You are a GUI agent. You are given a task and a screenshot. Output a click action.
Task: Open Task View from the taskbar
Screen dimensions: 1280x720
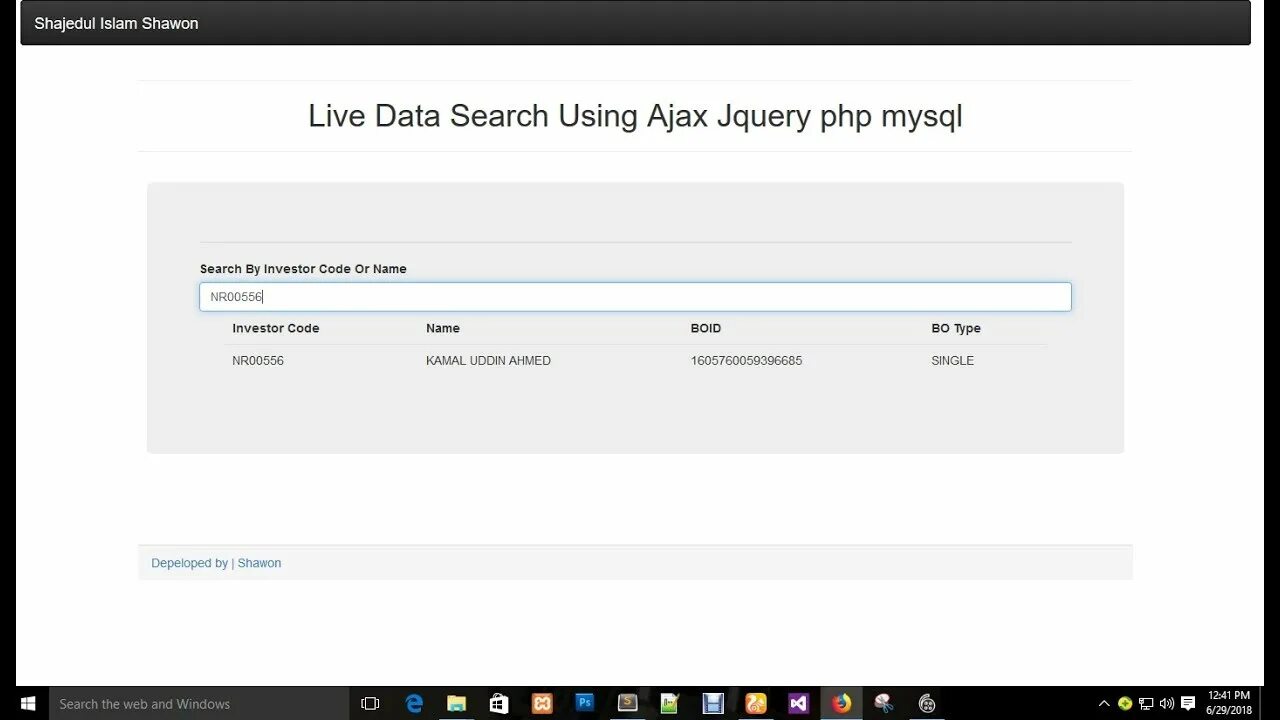pyautogui.click(x=370, y=703)
